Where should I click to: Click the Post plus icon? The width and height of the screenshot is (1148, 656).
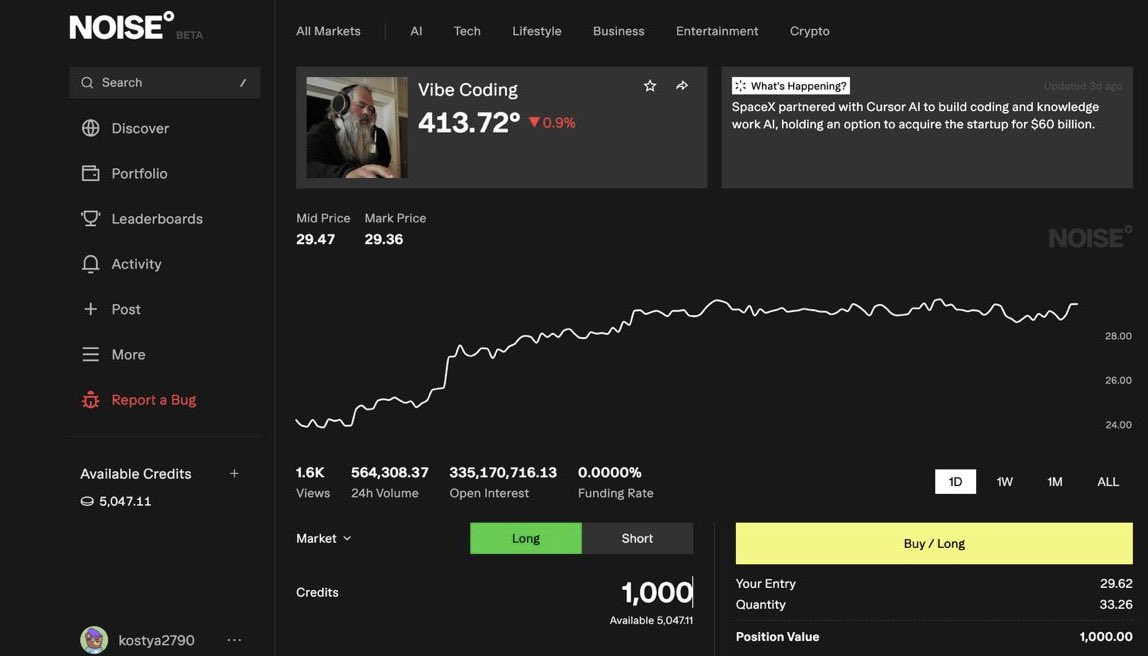[91, 309]
